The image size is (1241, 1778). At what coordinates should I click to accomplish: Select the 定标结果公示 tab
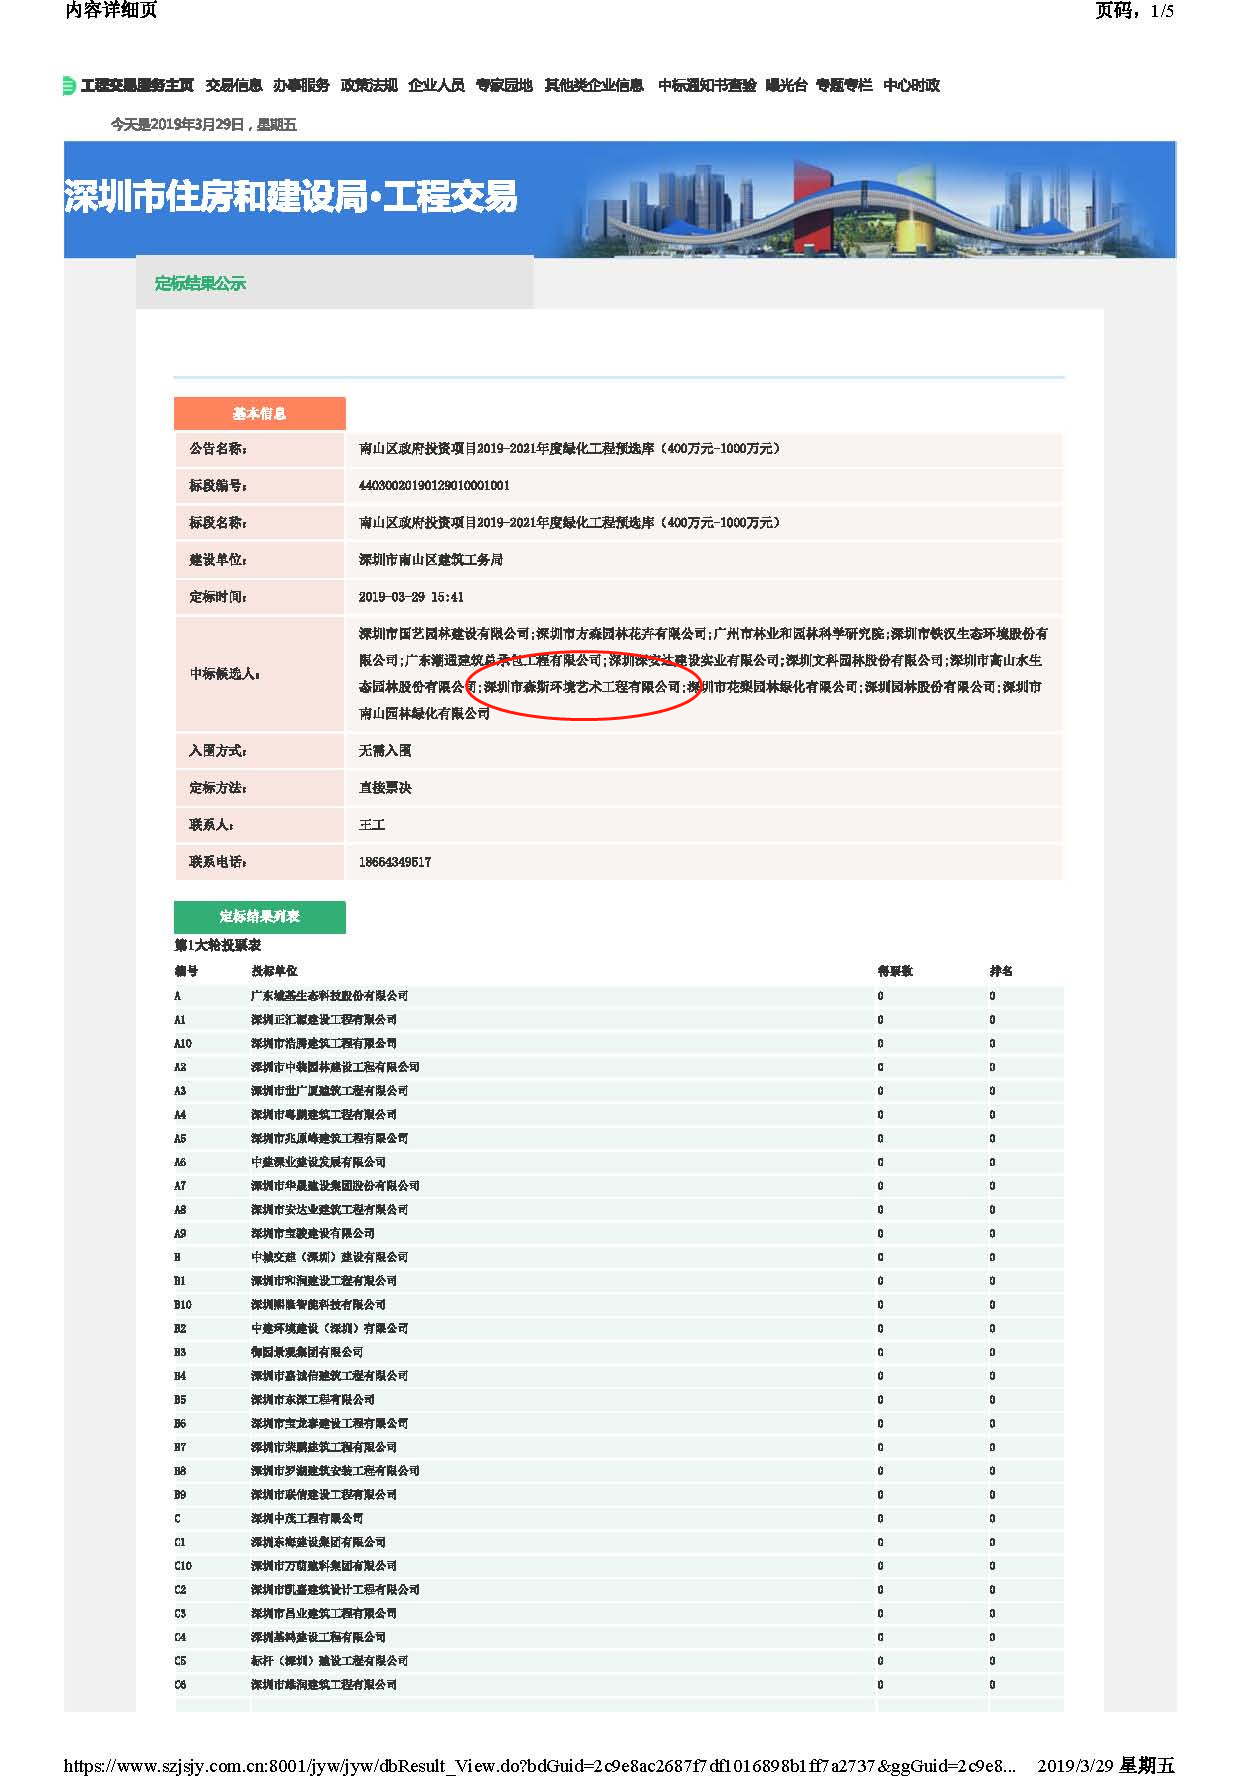pyautogui.click(x=200, y=284)
